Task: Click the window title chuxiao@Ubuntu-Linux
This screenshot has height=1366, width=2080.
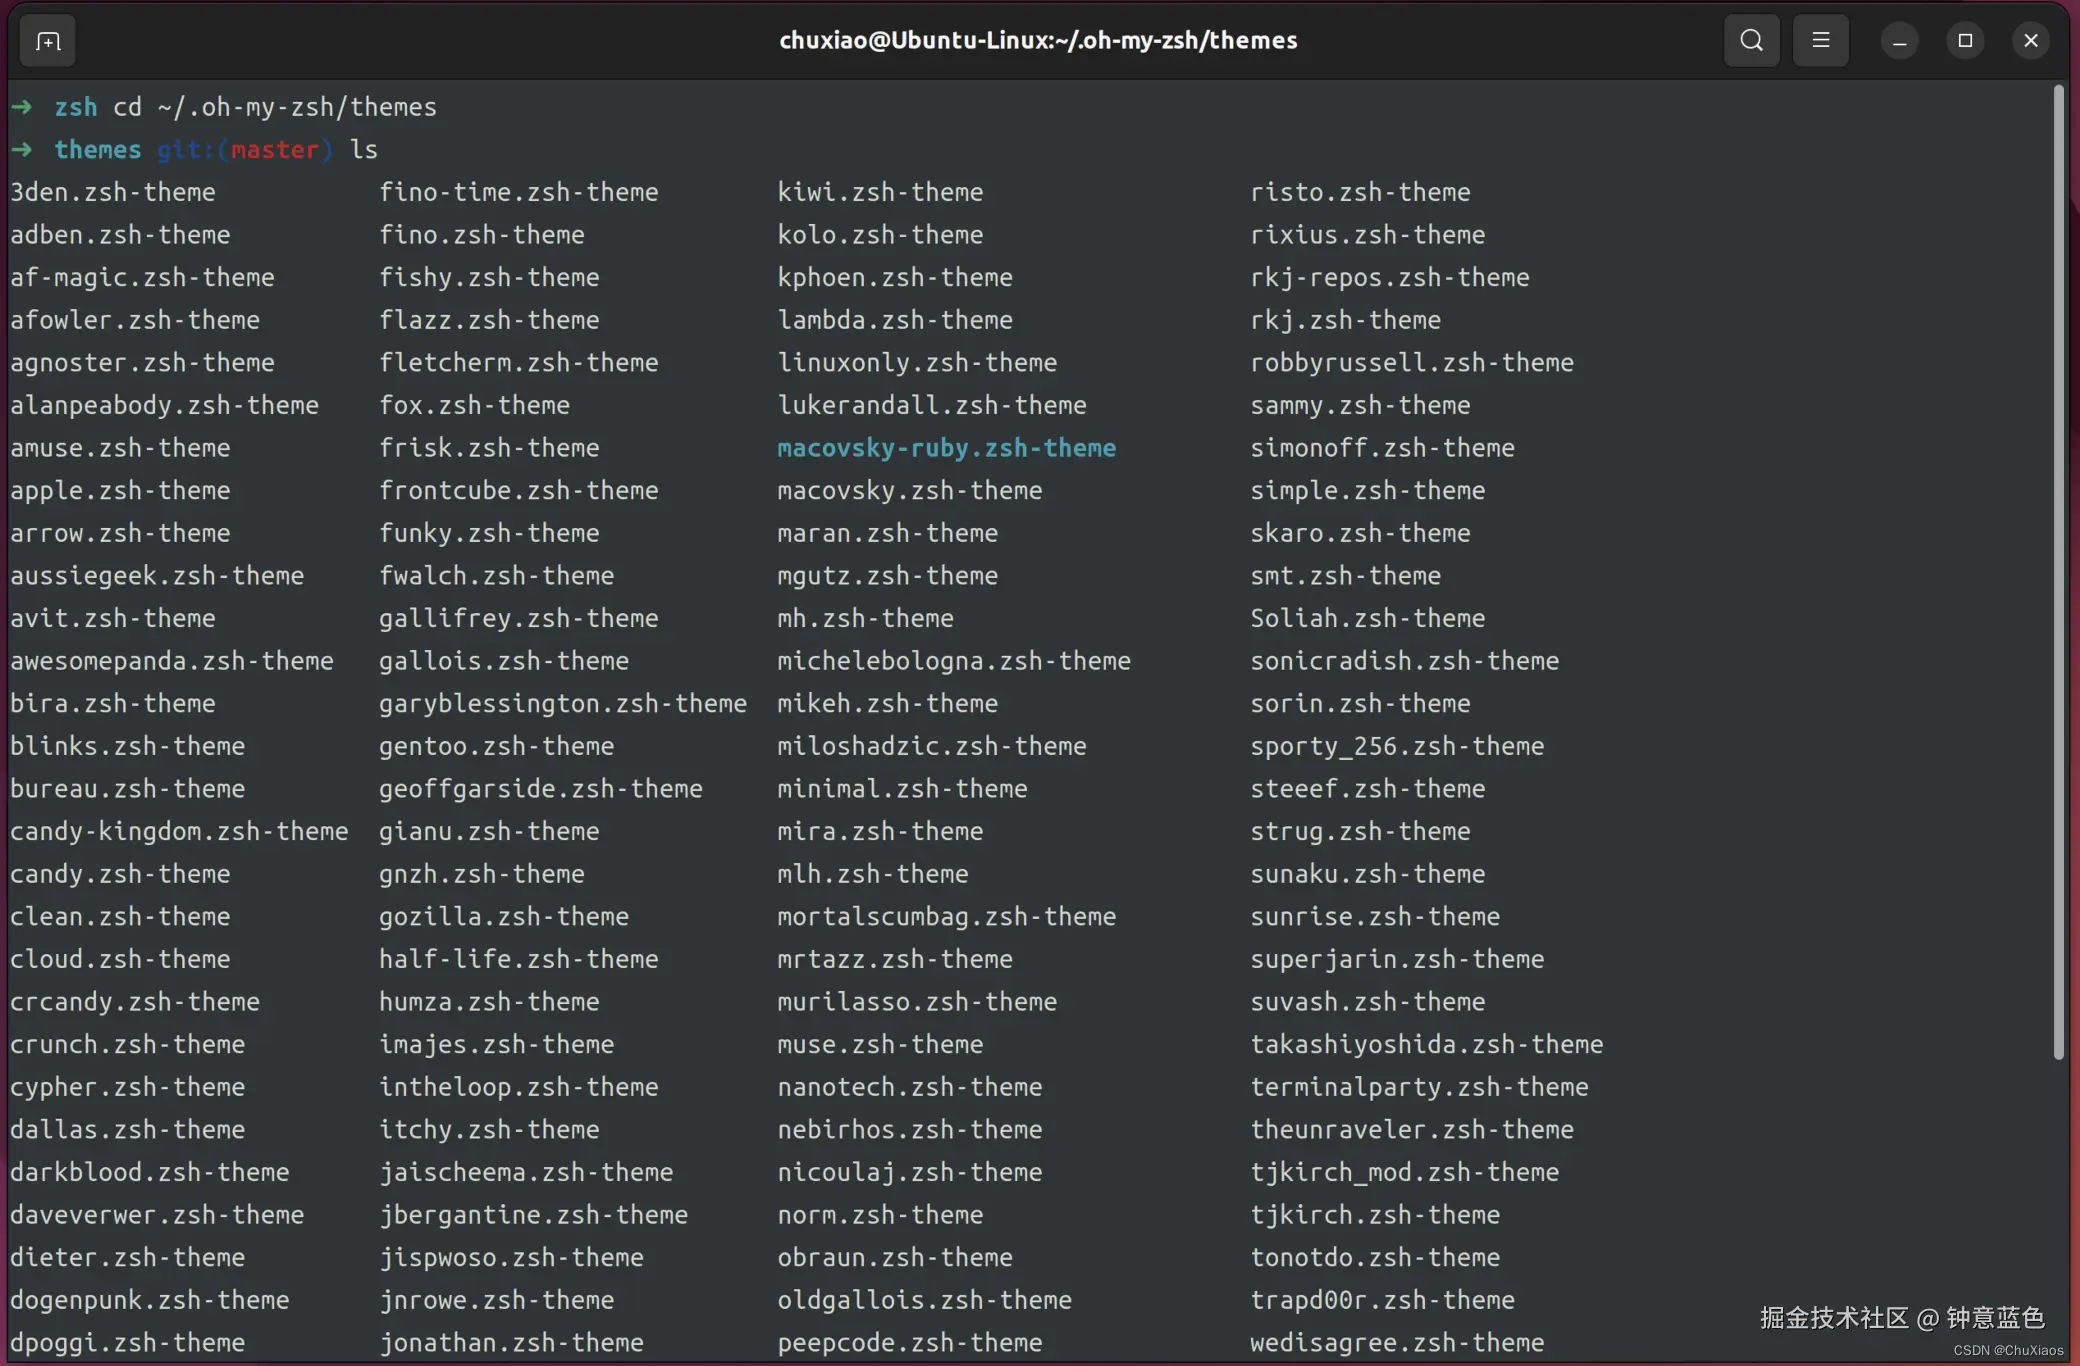Action: click(1037, 41)
